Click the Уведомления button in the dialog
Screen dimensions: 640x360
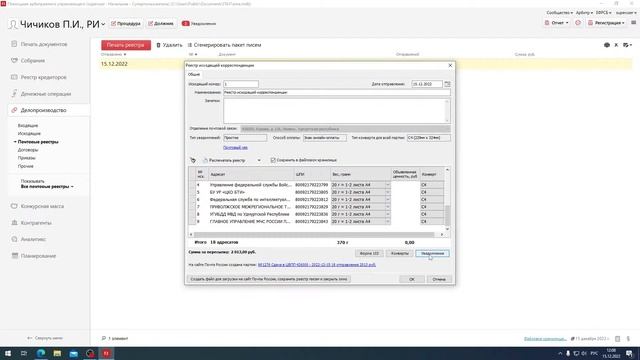pos(433,253)
